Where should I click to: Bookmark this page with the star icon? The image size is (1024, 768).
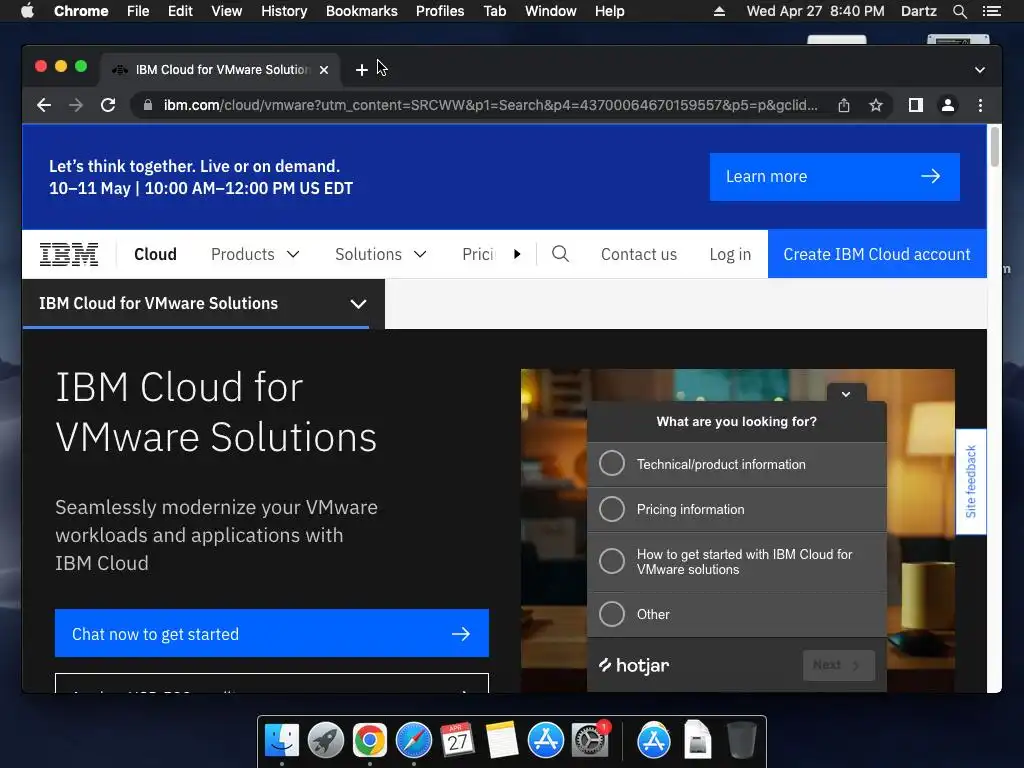coord(876,105)
